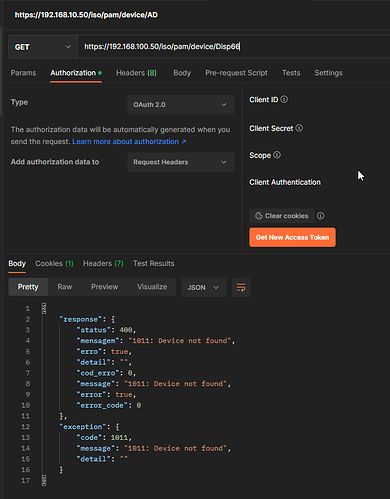Click the Scope info icon
The image size is (390, 499).
click(x=277, y=155)
